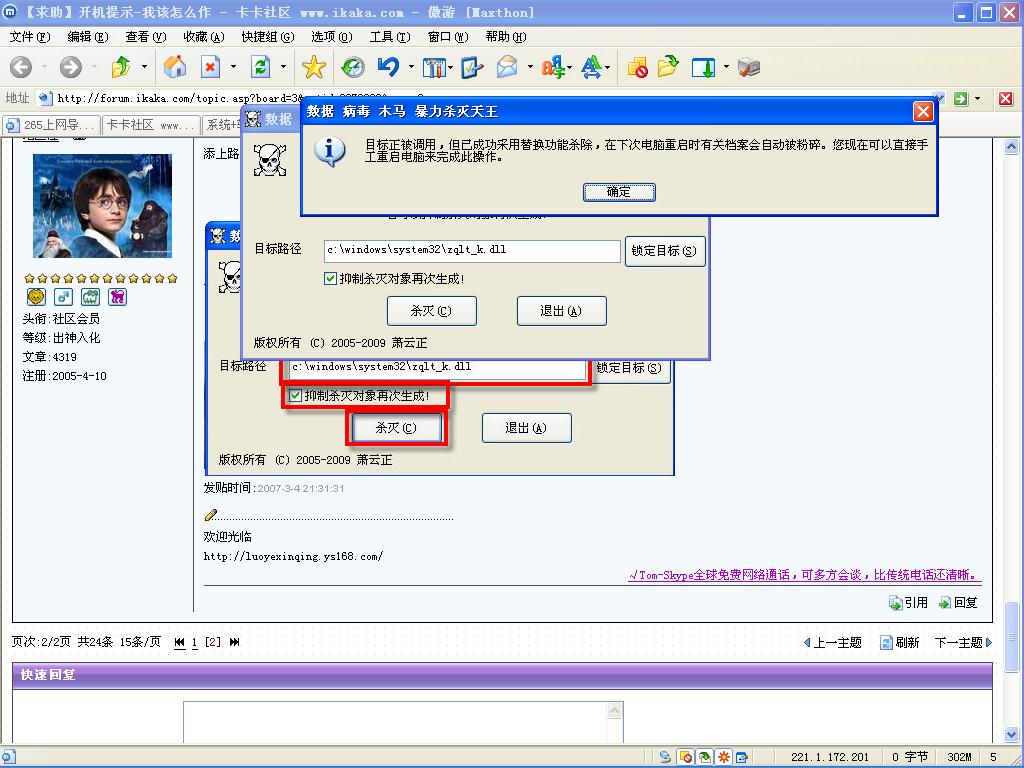Go to 上一主题 previous topic
Viewport: 1024px width, 768px height.
click(x=833, y=643)
